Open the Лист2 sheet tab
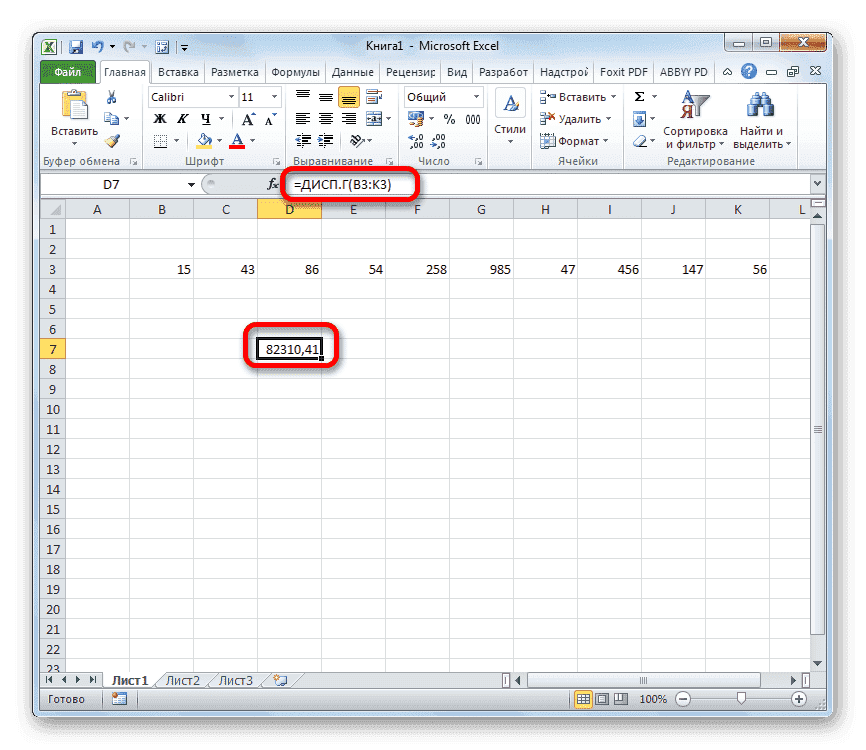Viewport: 866px width, 750px height. 182,679
